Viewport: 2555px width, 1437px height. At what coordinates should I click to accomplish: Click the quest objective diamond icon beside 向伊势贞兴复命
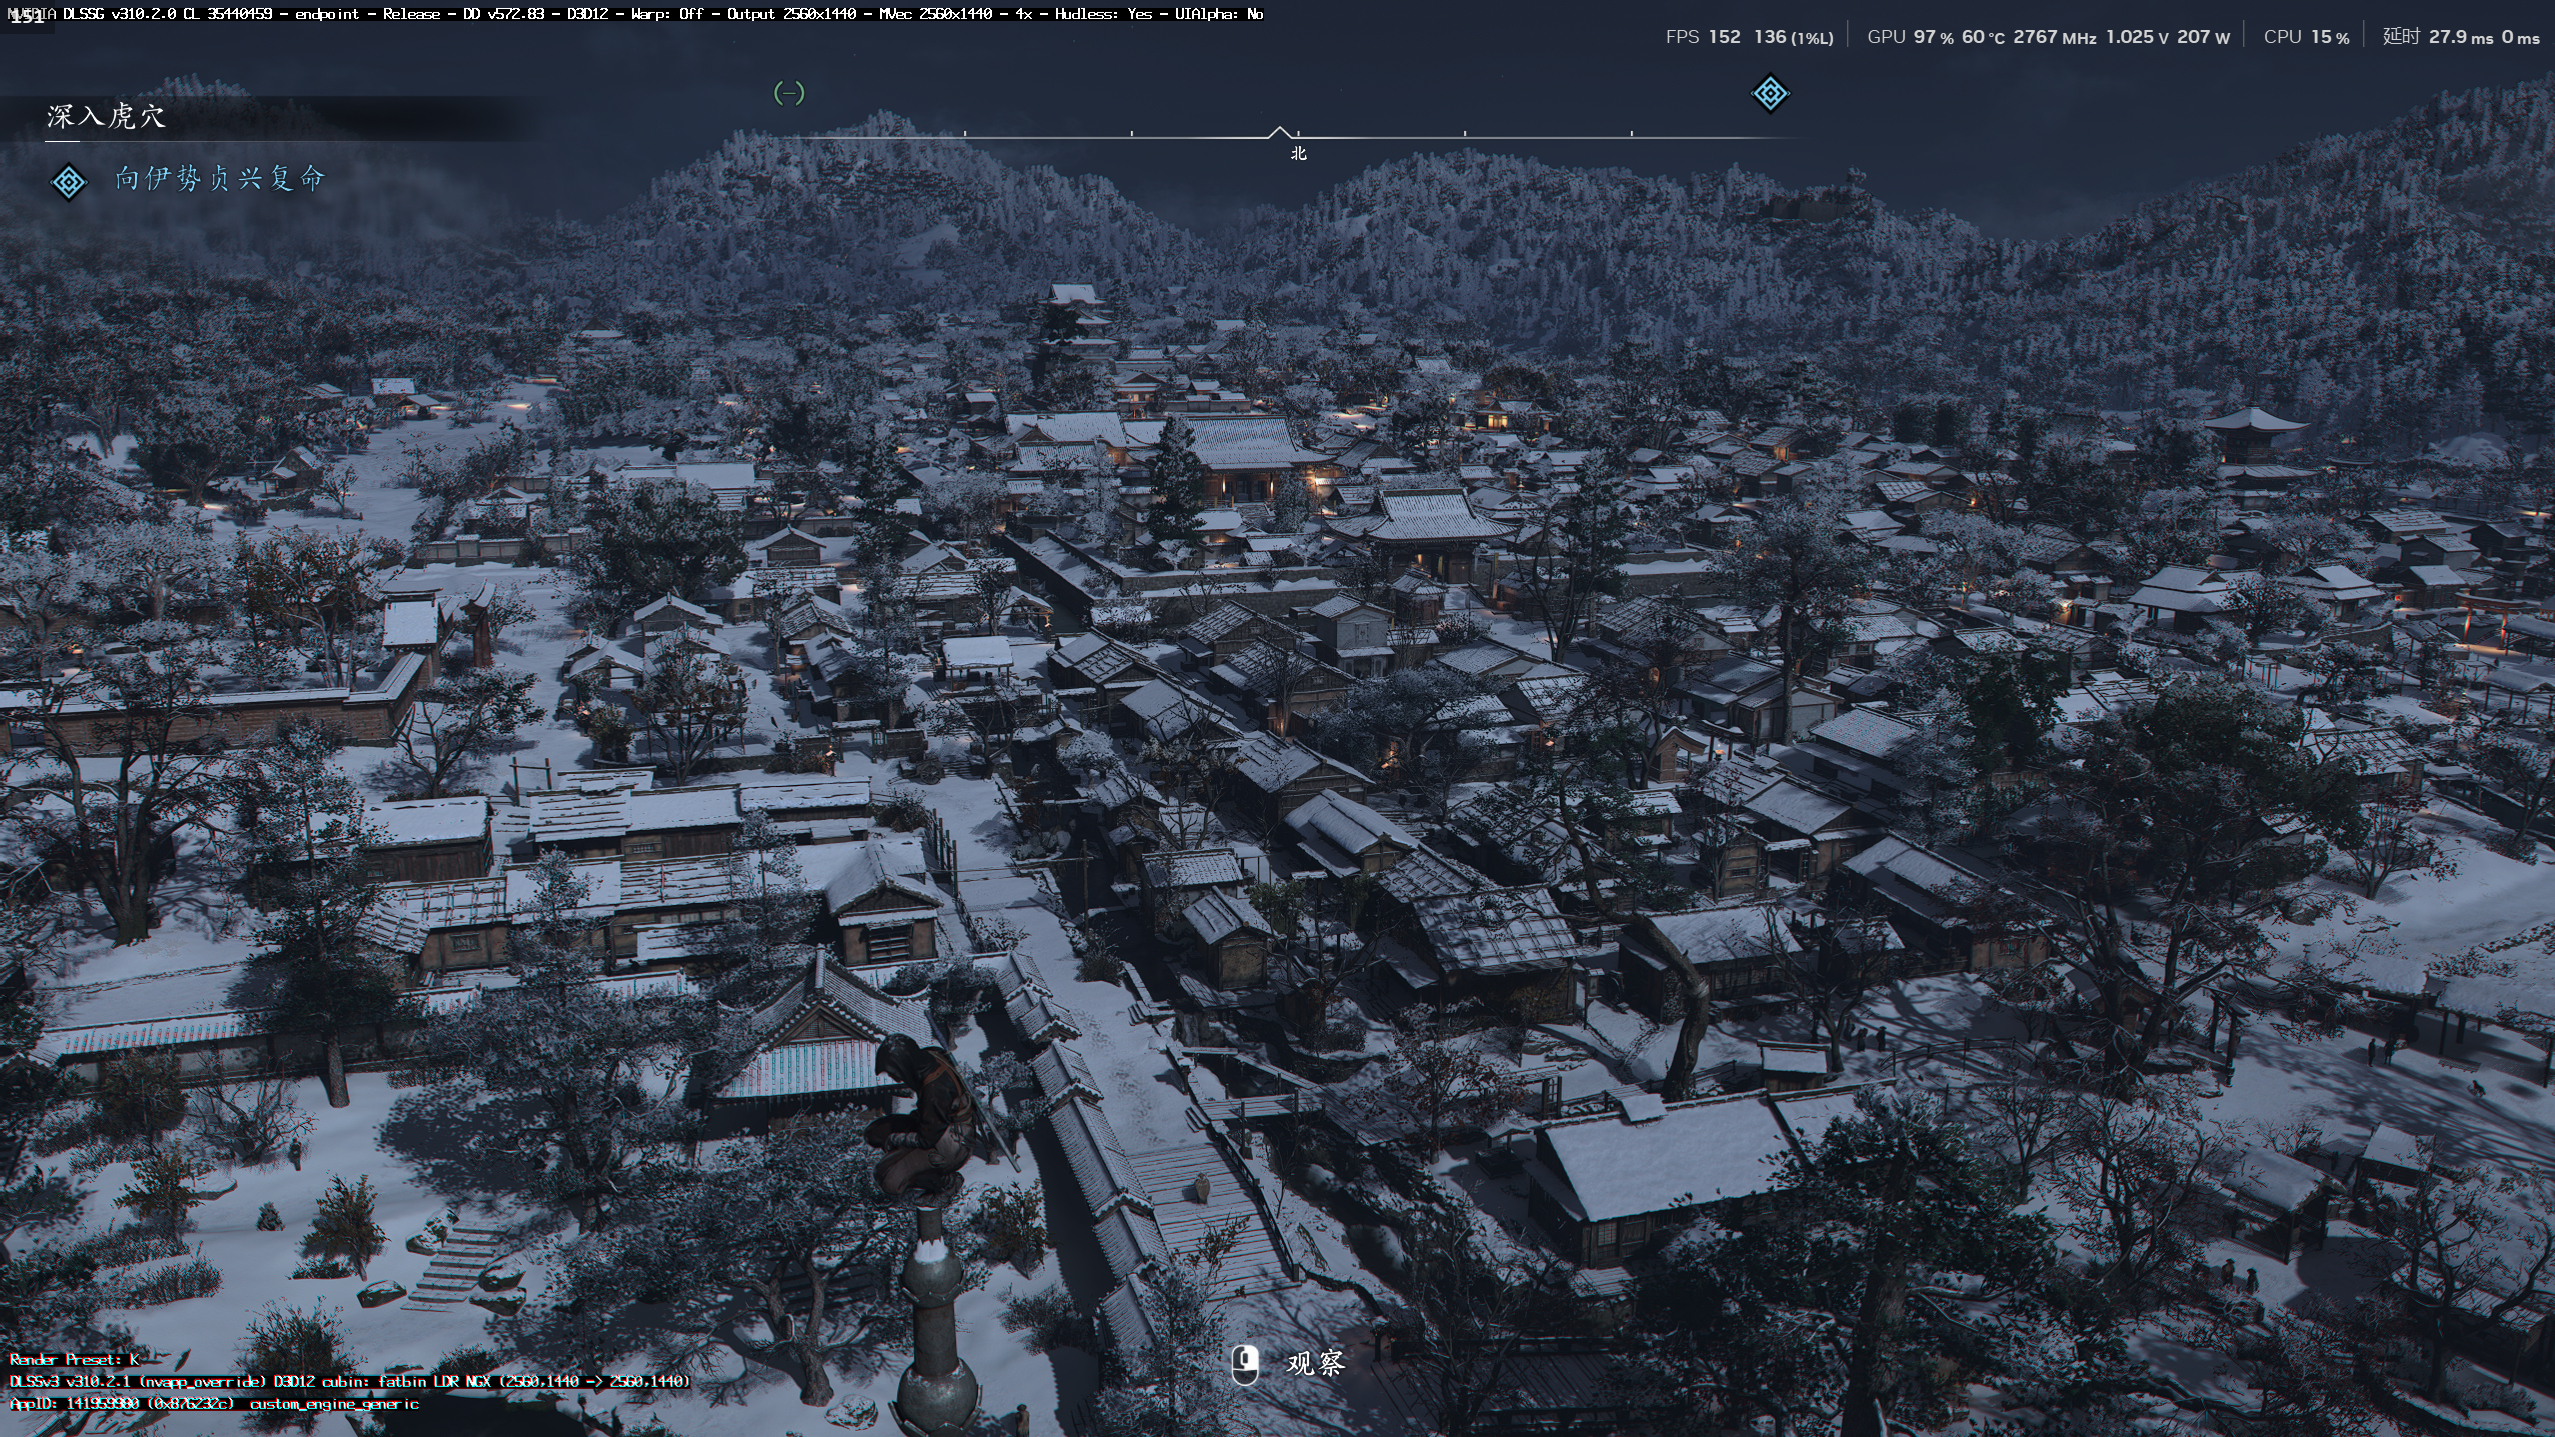(x=69, y=182)
